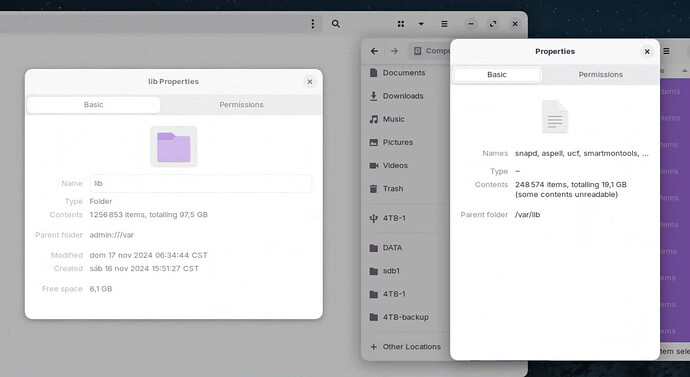Click the USB icon beside 4TB-1

pos(374,218)
